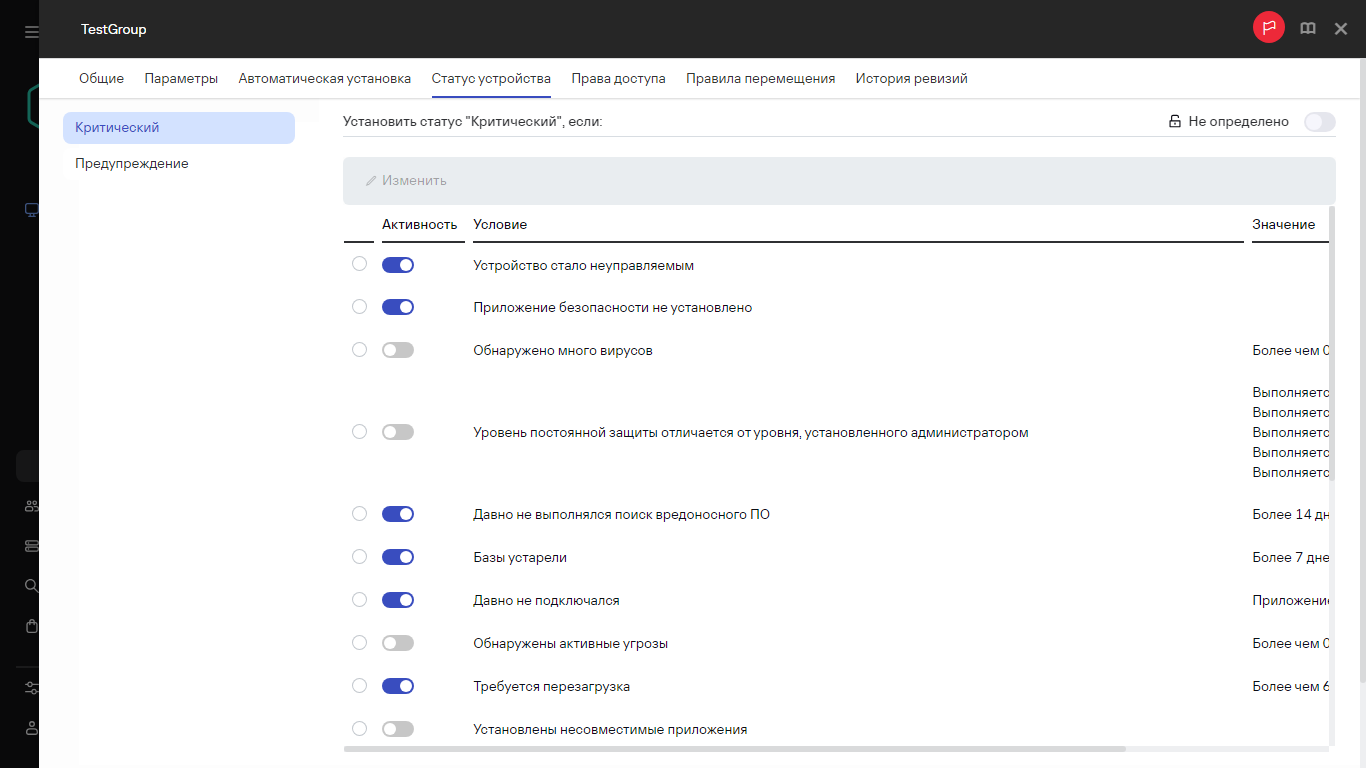
Task: Click the horizontal scrollbar under the conditions table
Action: coord(734,748)
